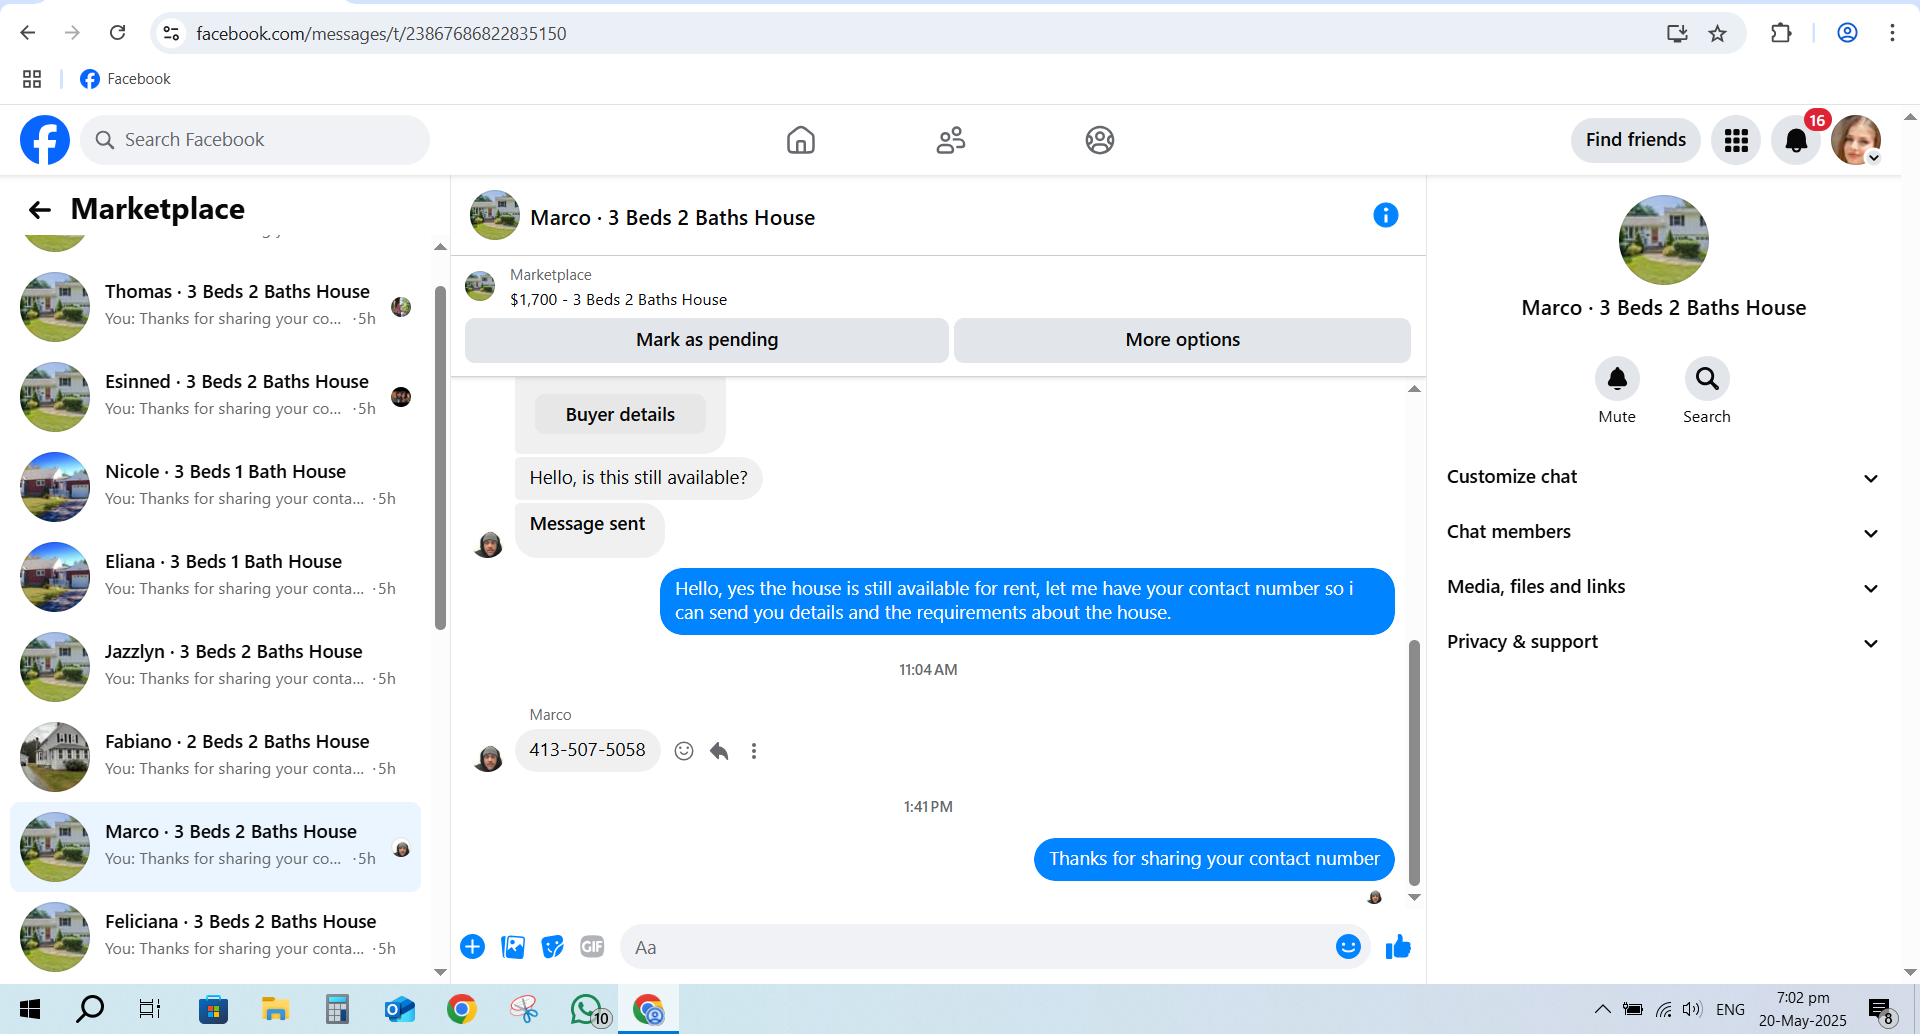
Task: Open the Groups icon in top navigation
Action: pyautogui.click(x=1100, y=140)
